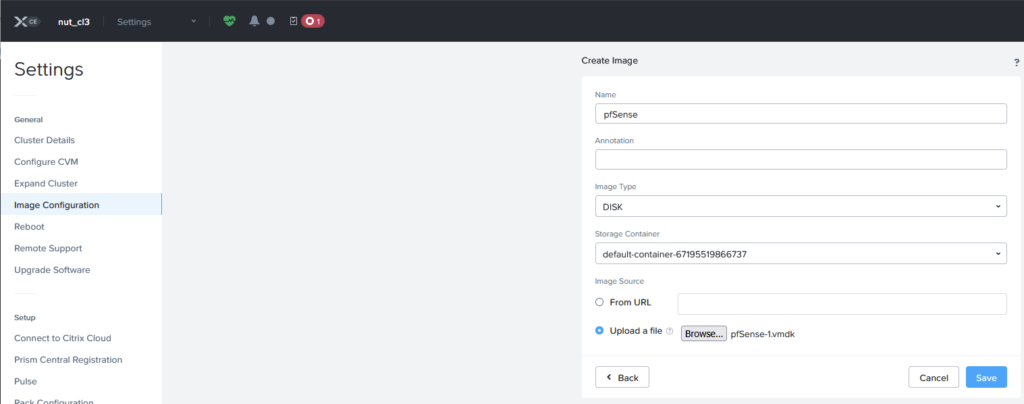Viewport: 1024px width, 404px height.
Task: Open the green heart health status icon
Action: click(x=229, y=21)
